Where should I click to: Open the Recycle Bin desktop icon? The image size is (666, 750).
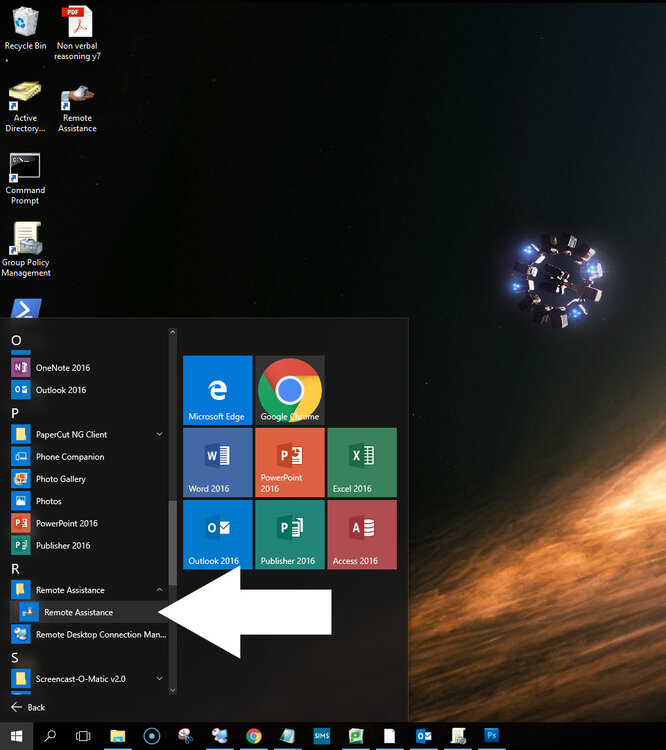[25, 28]
